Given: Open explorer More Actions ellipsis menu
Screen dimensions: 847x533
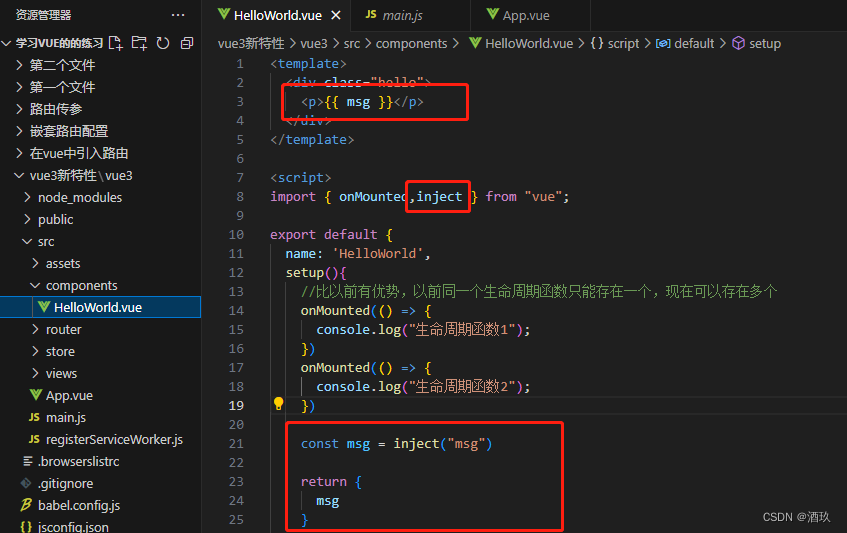Looking at the screenshot, I should coord(178,15).
